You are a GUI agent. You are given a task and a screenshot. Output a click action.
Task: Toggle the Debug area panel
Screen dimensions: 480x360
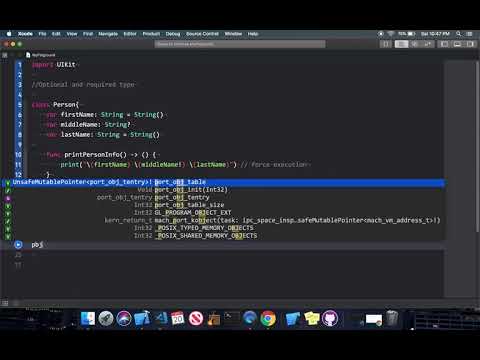click(x=457, y=44)
